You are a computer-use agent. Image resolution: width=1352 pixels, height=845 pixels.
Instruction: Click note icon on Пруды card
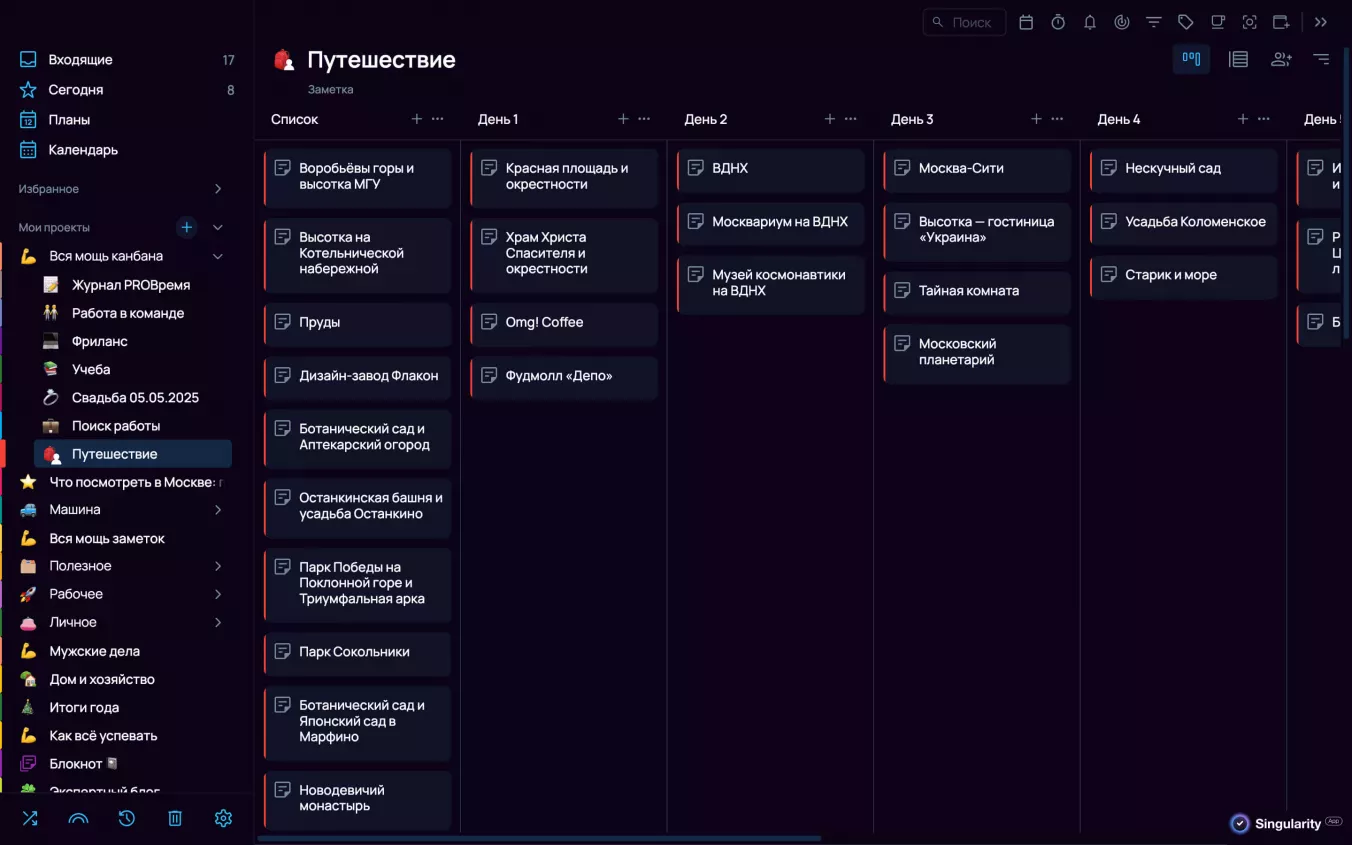pyautogui.click(x=283, y=321)
